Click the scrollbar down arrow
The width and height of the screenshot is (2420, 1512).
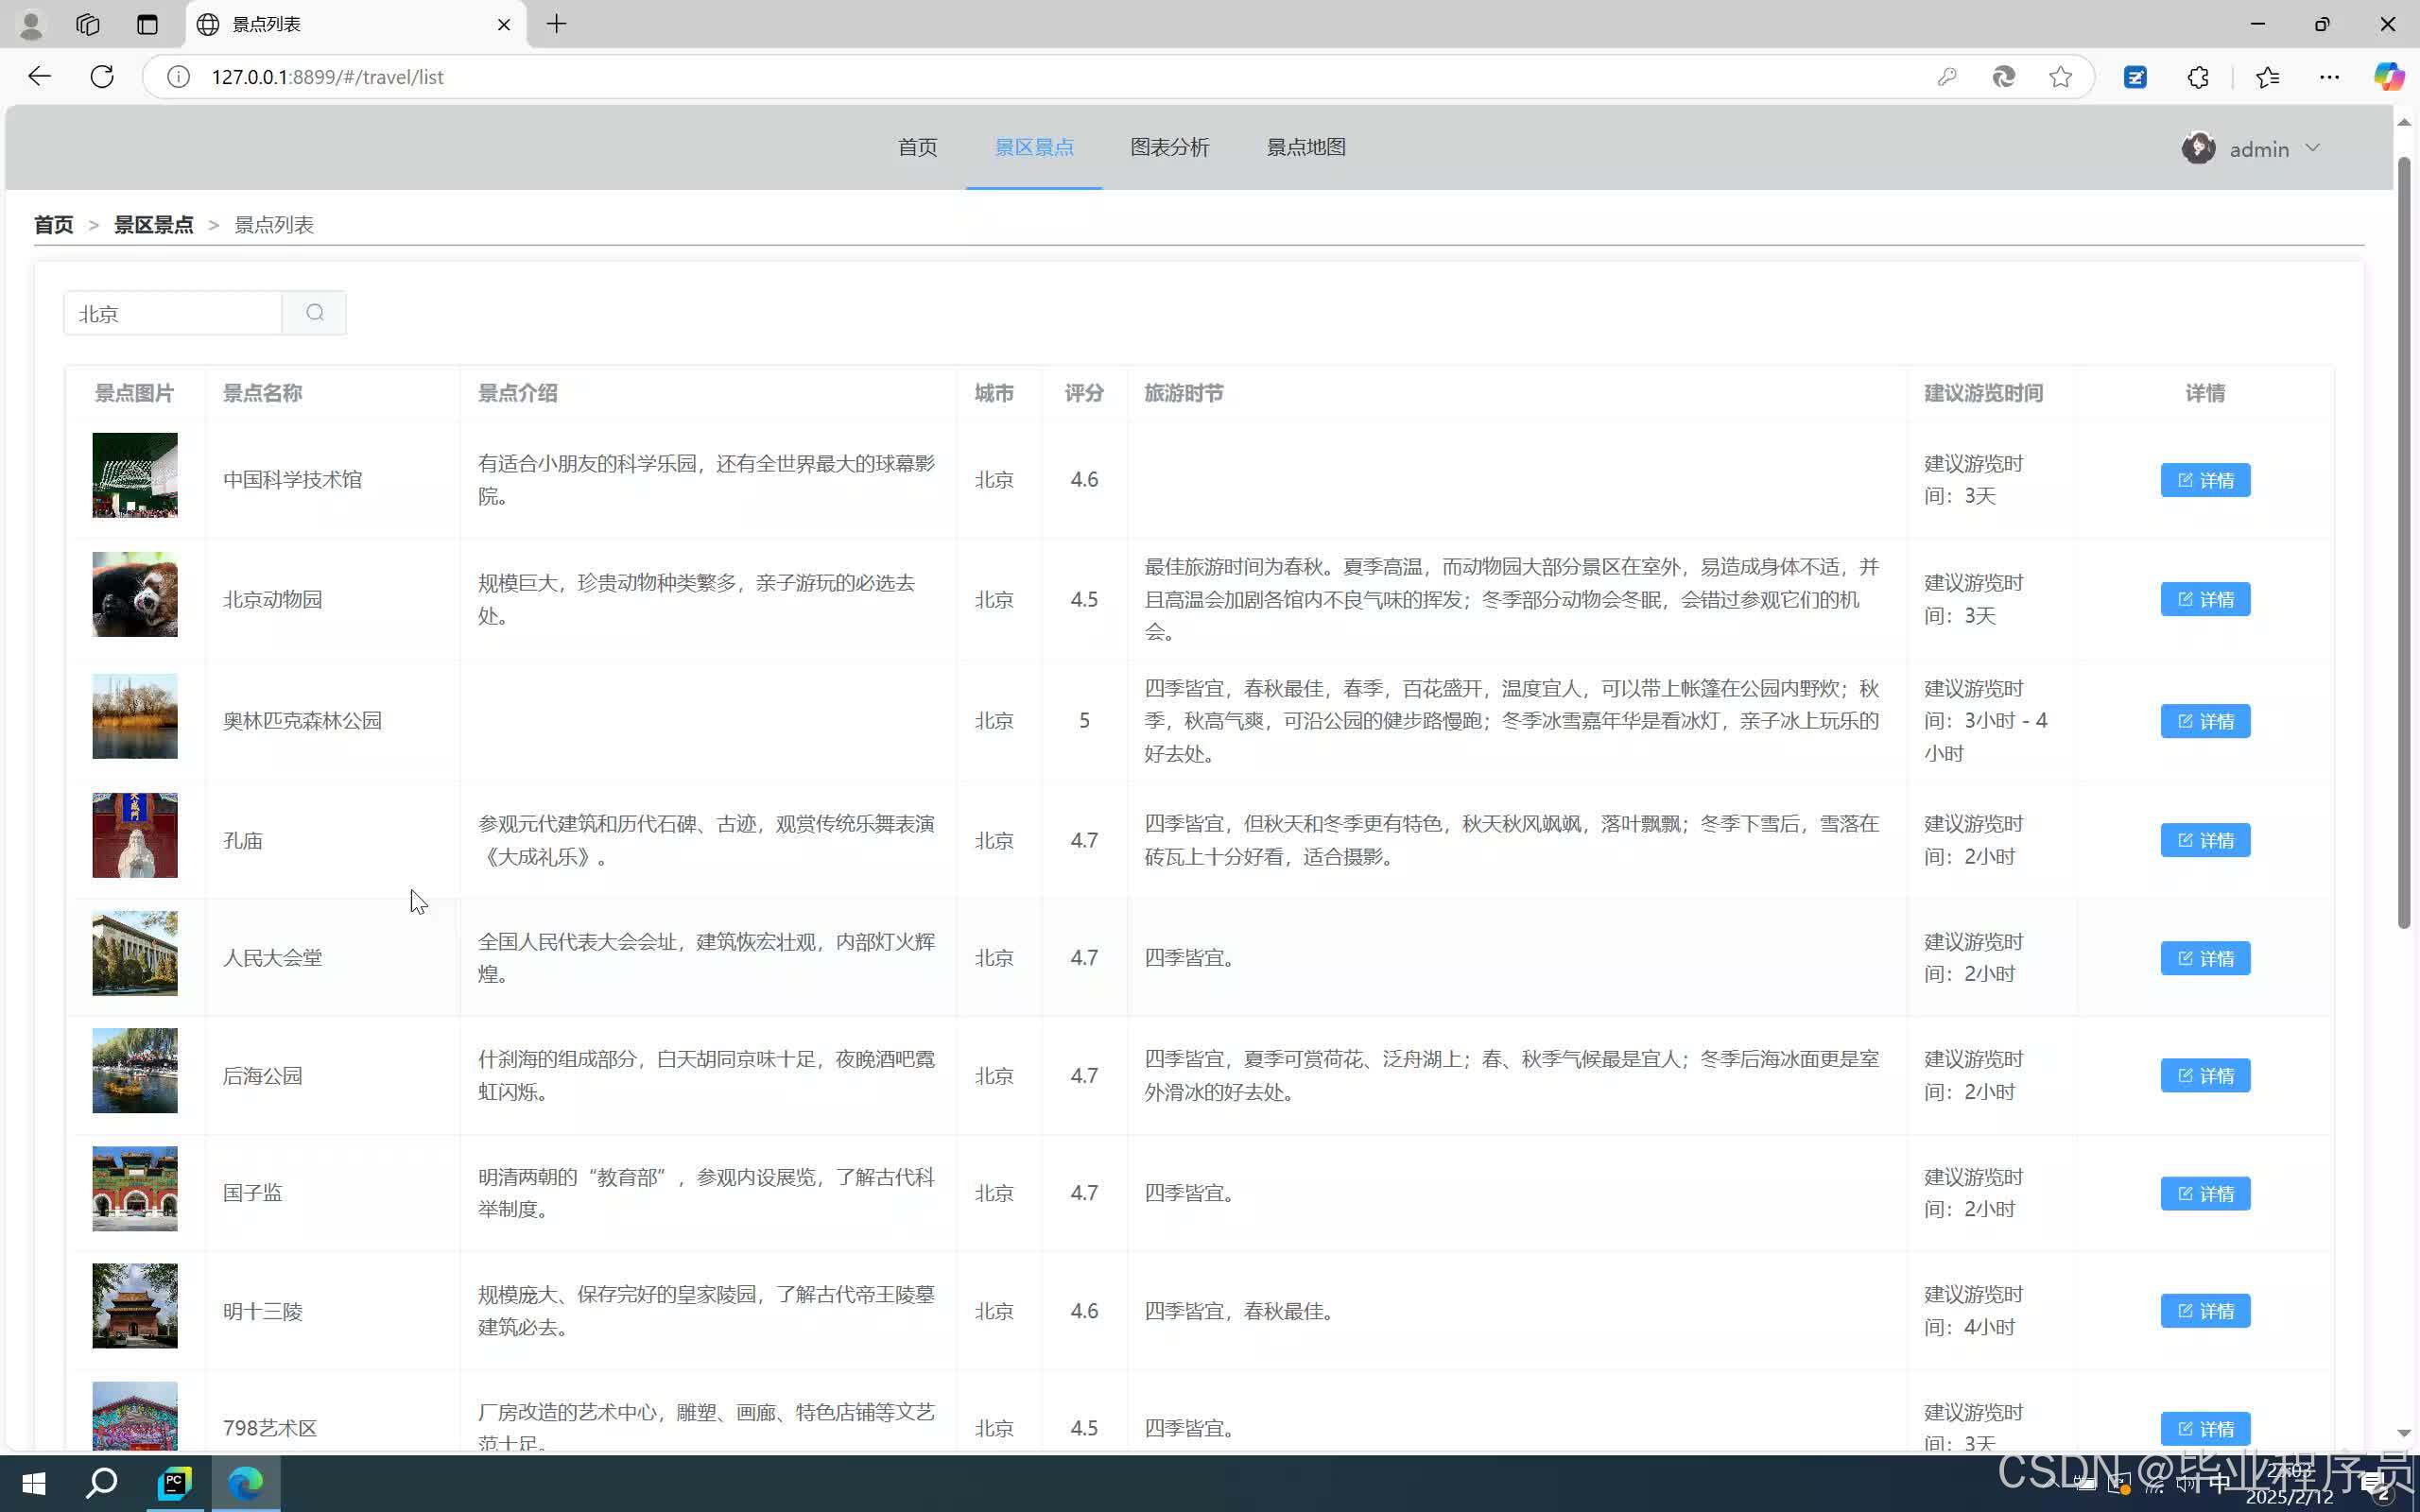pyautogui.click(x=2404, y=1433)
